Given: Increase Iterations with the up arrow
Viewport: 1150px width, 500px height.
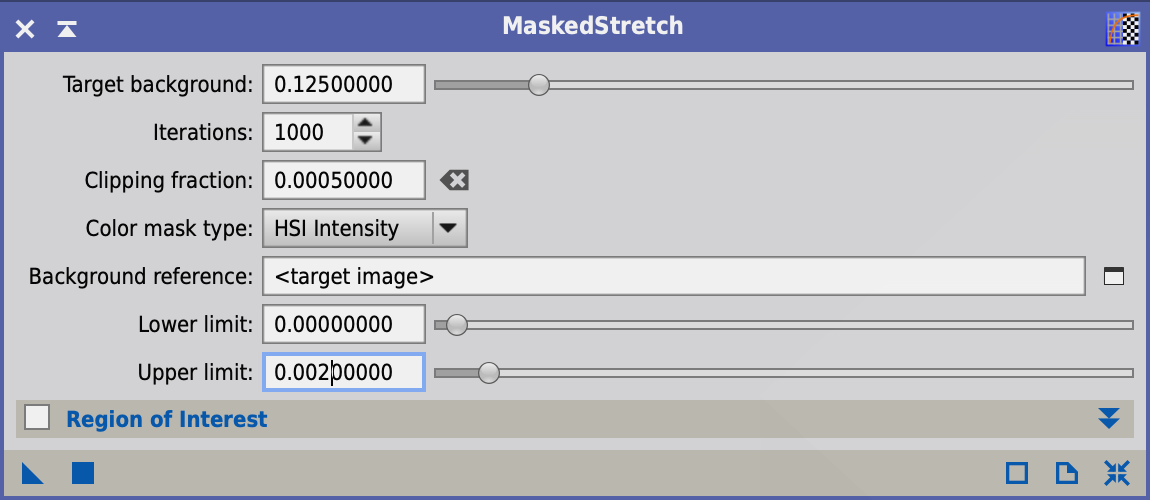Looking at the screenshot, I should click(366, 122).
